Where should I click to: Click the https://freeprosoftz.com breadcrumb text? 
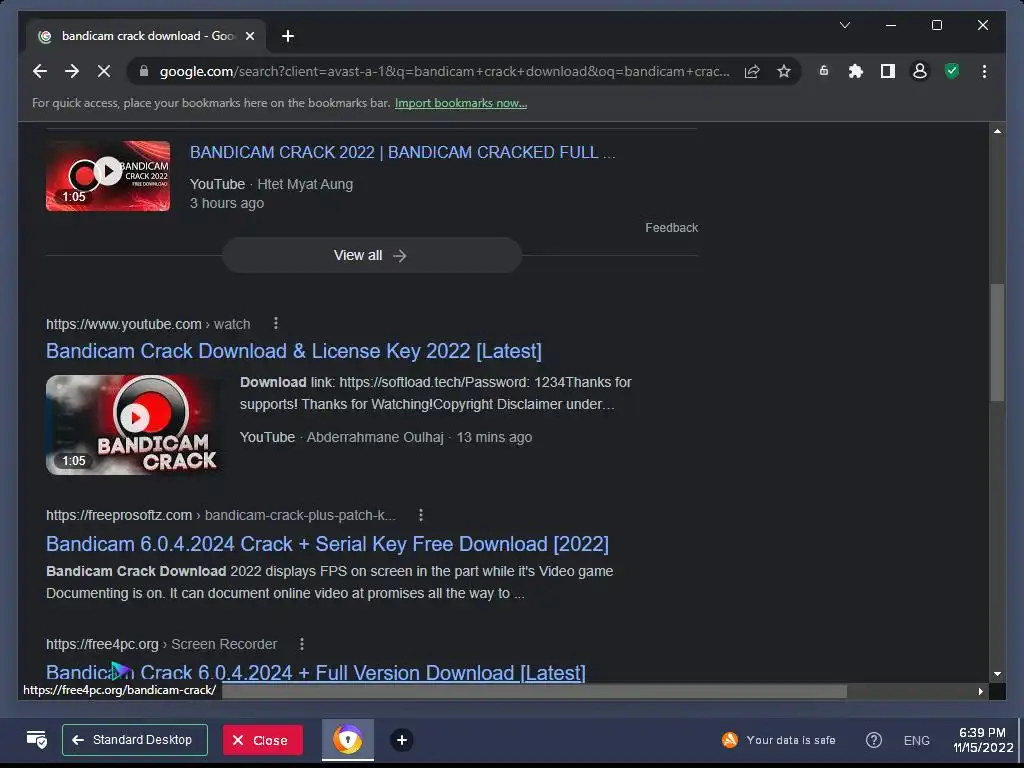[x=119, y=515]
